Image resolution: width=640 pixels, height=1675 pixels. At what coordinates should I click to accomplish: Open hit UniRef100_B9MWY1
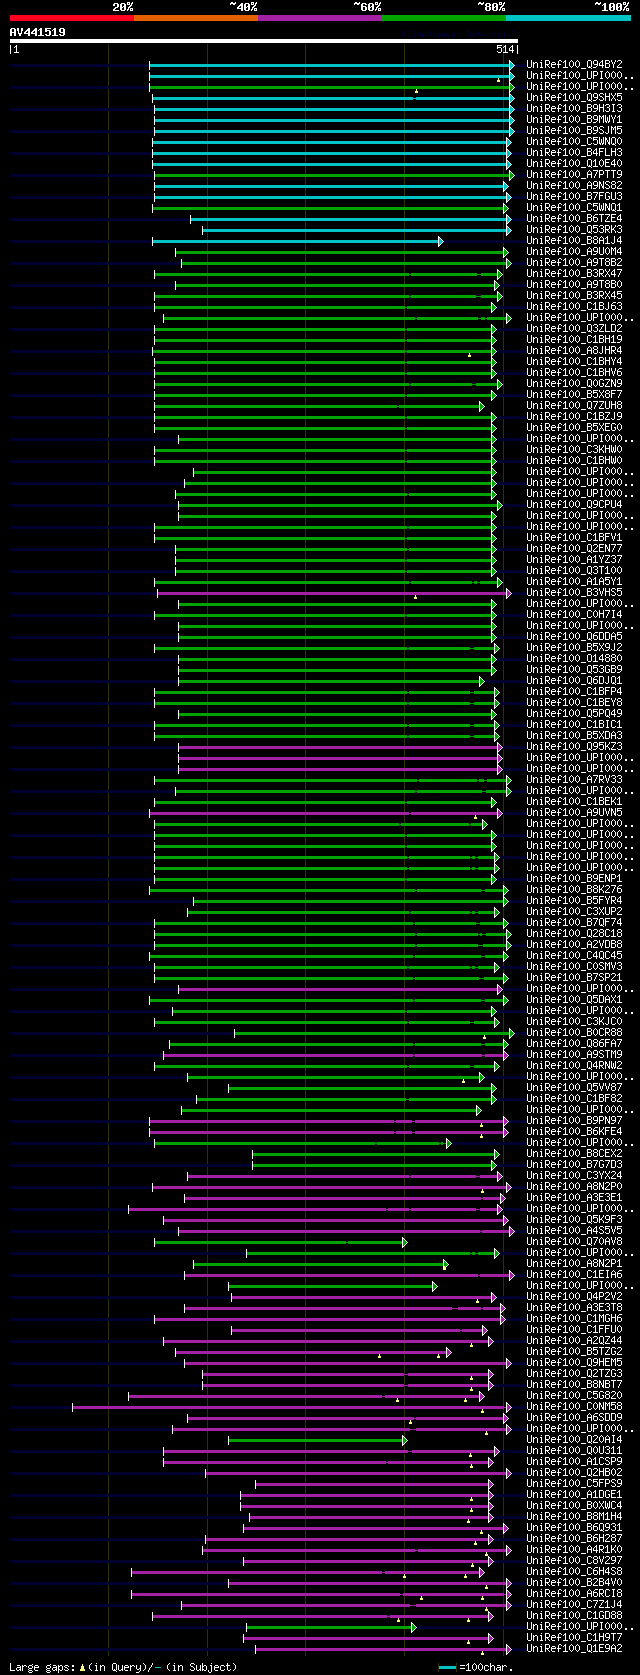point(574,119)
